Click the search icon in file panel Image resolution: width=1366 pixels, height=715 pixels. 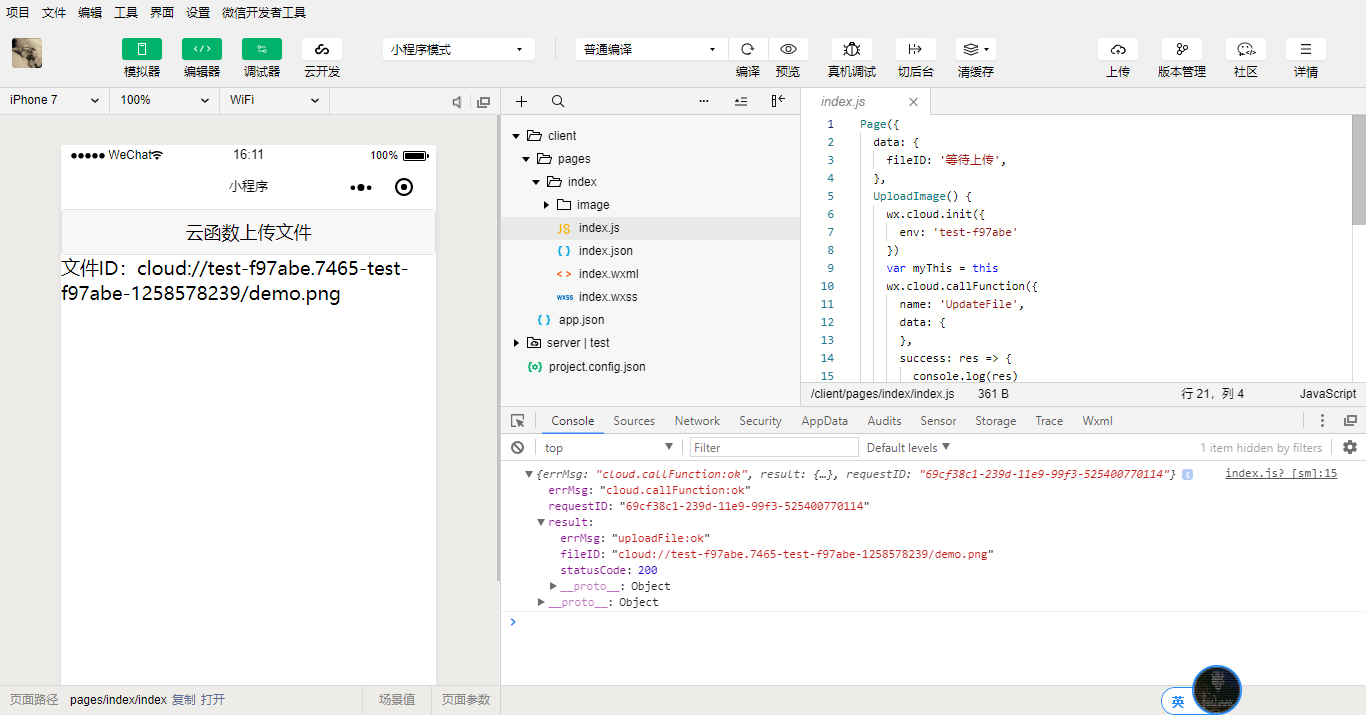[x=558, y=101]
